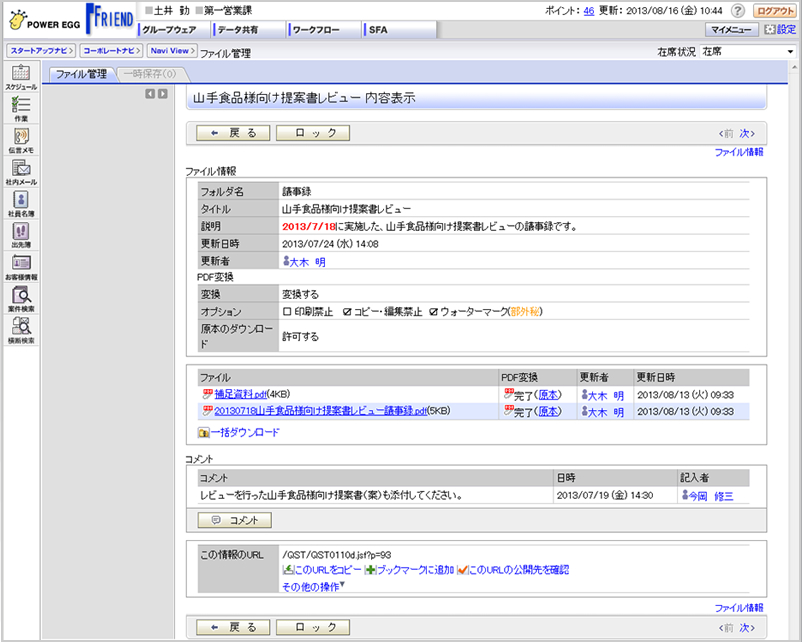Click 大木 明 in the 補足資料 row
This screenshot has height=642, width=802.
pos(606,395)
